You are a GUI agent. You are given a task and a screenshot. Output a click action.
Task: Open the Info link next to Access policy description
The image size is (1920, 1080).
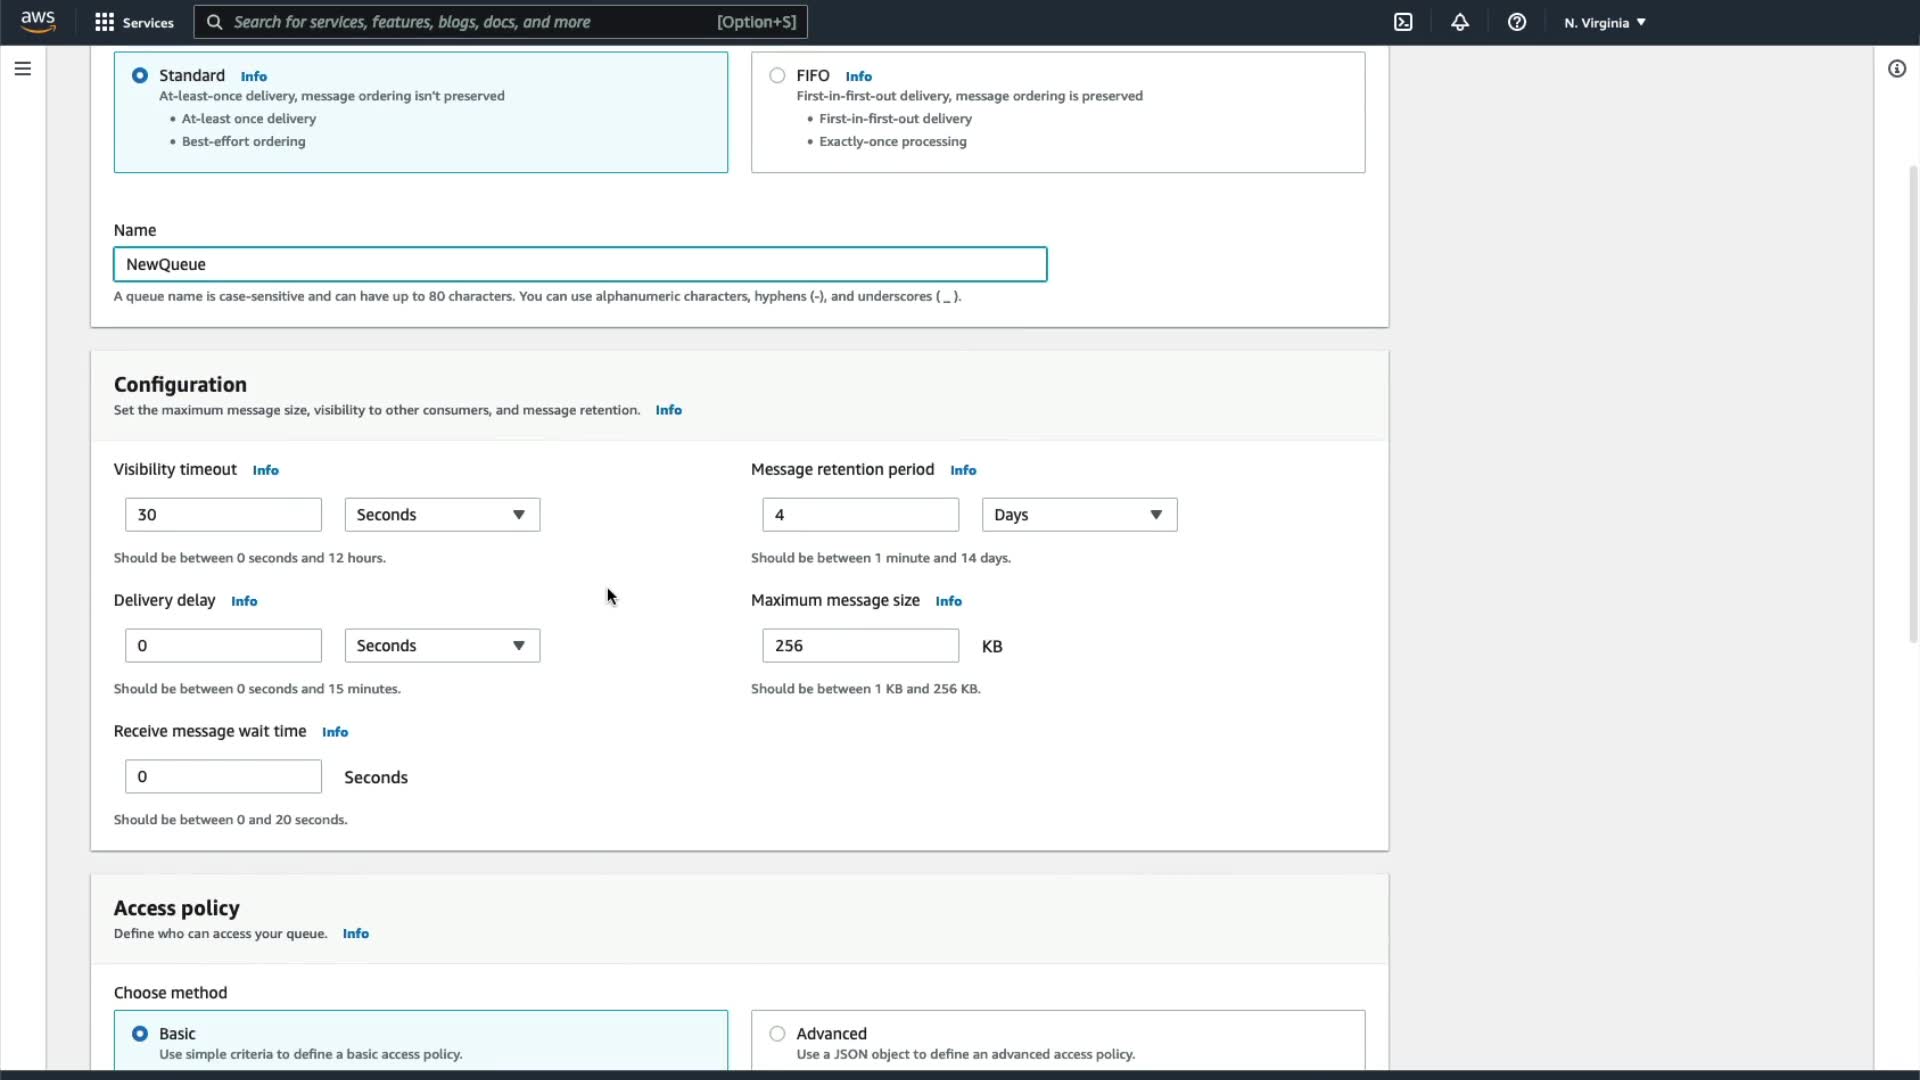pyautogui.click(x=355, y=934)
